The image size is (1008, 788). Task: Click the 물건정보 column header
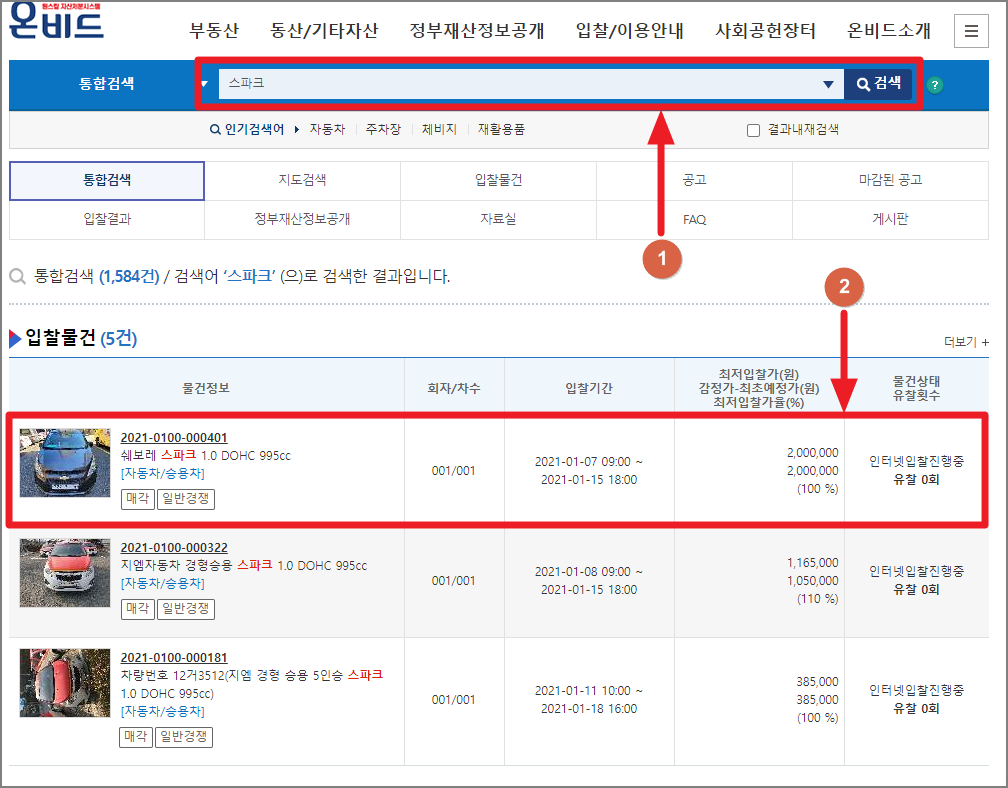206,388
